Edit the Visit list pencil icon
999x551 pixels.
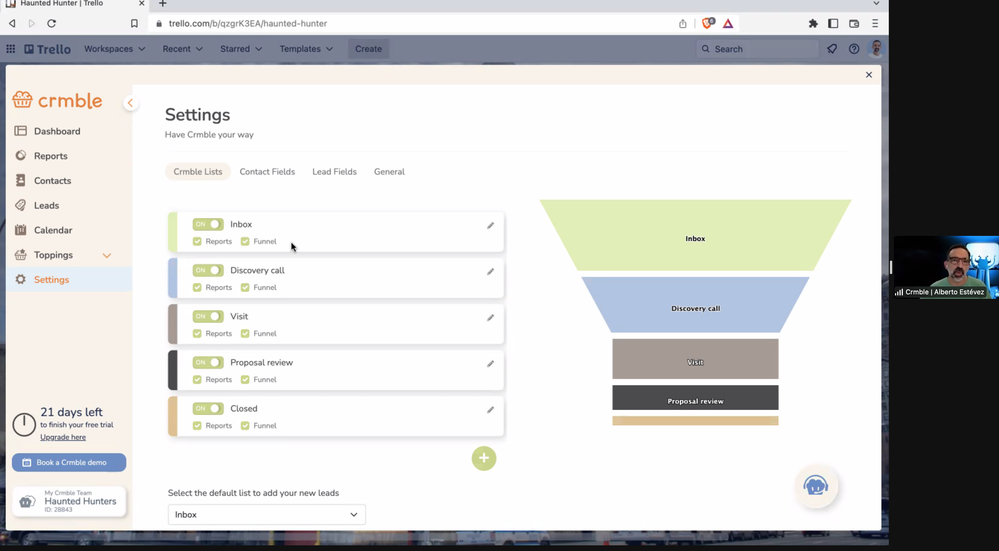coord(491,317)
